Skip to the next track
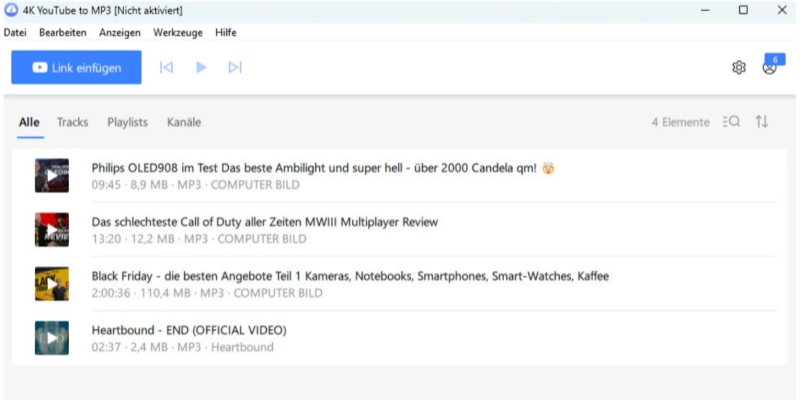This screenshot has height=400, width=800. 235,67
